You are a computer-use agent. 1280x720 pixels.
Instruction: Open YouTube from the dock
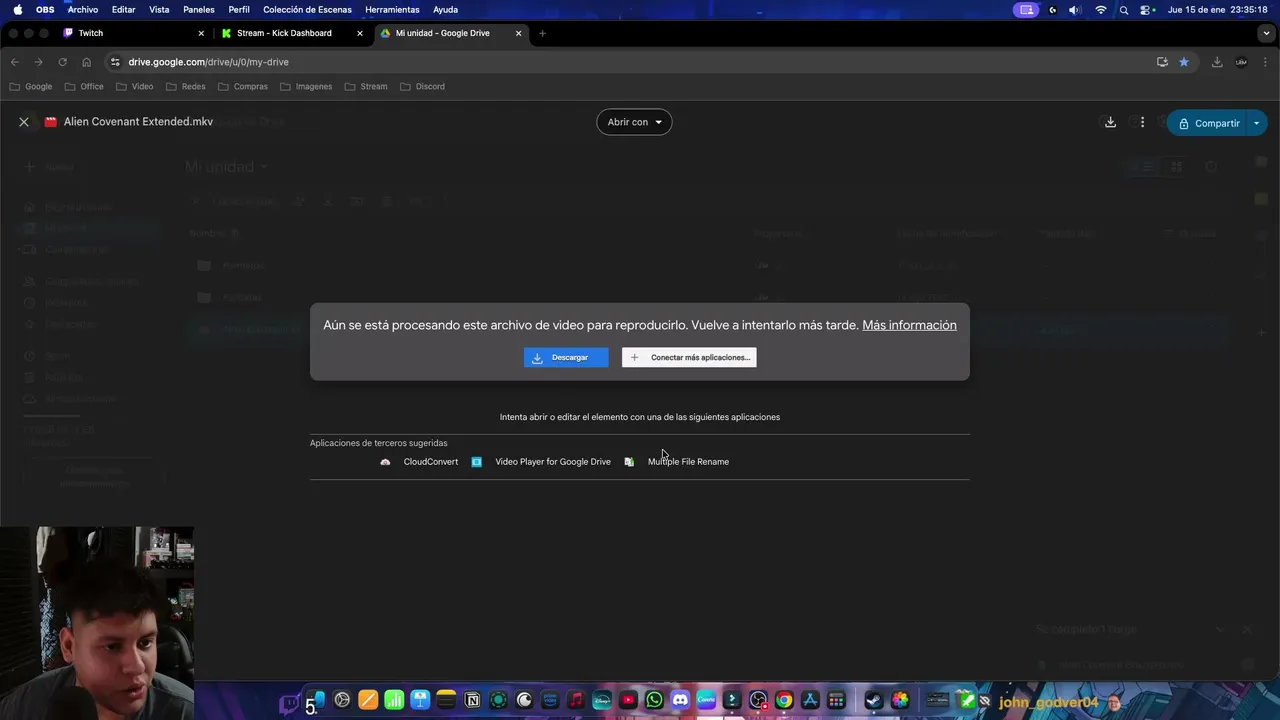pyautogui.click(x=628, y=700)
